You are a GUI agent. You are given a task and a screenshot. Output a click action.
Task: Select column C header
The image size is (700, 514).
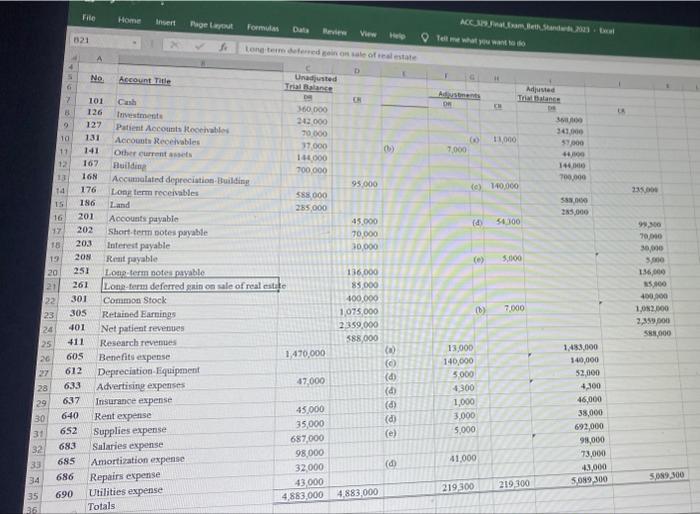[x=308, y=68]
